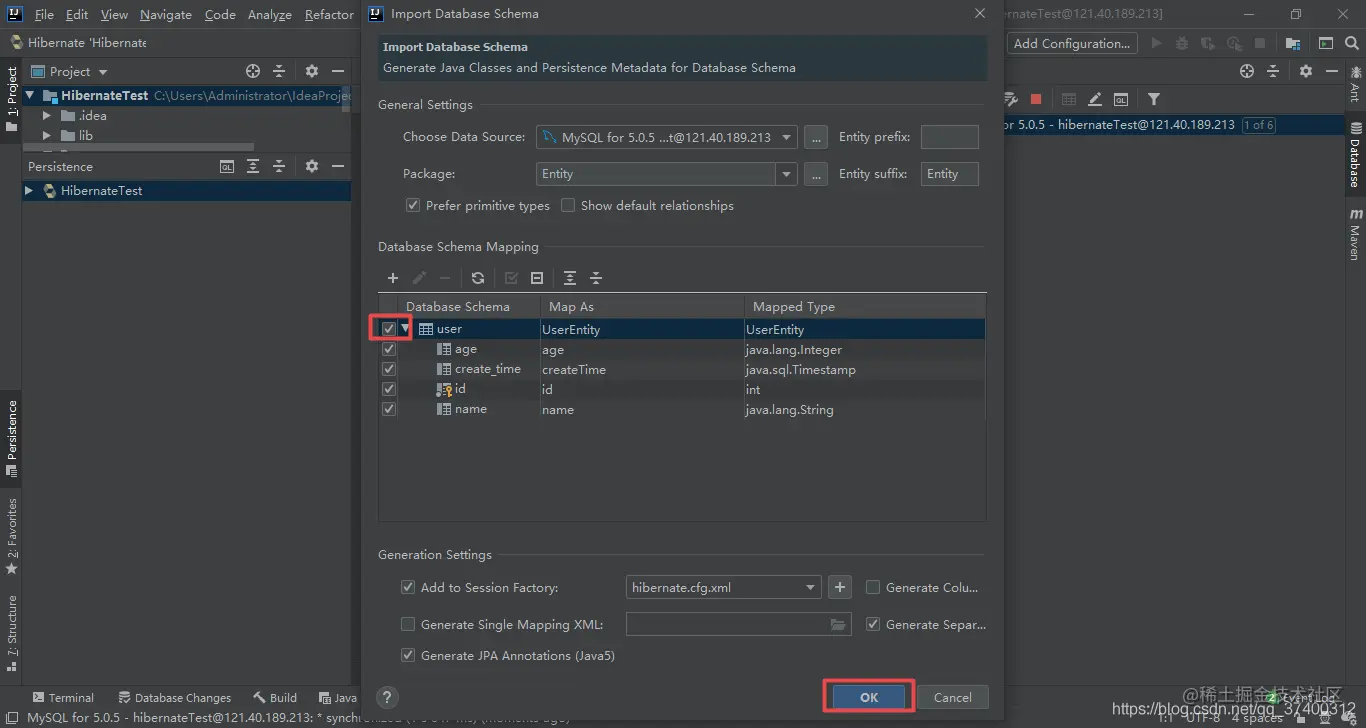Image resolution: width=1366 pixels, height=728 pixels.
Task: Click the Entity prefix input field
Action: (x=949, y=137)
